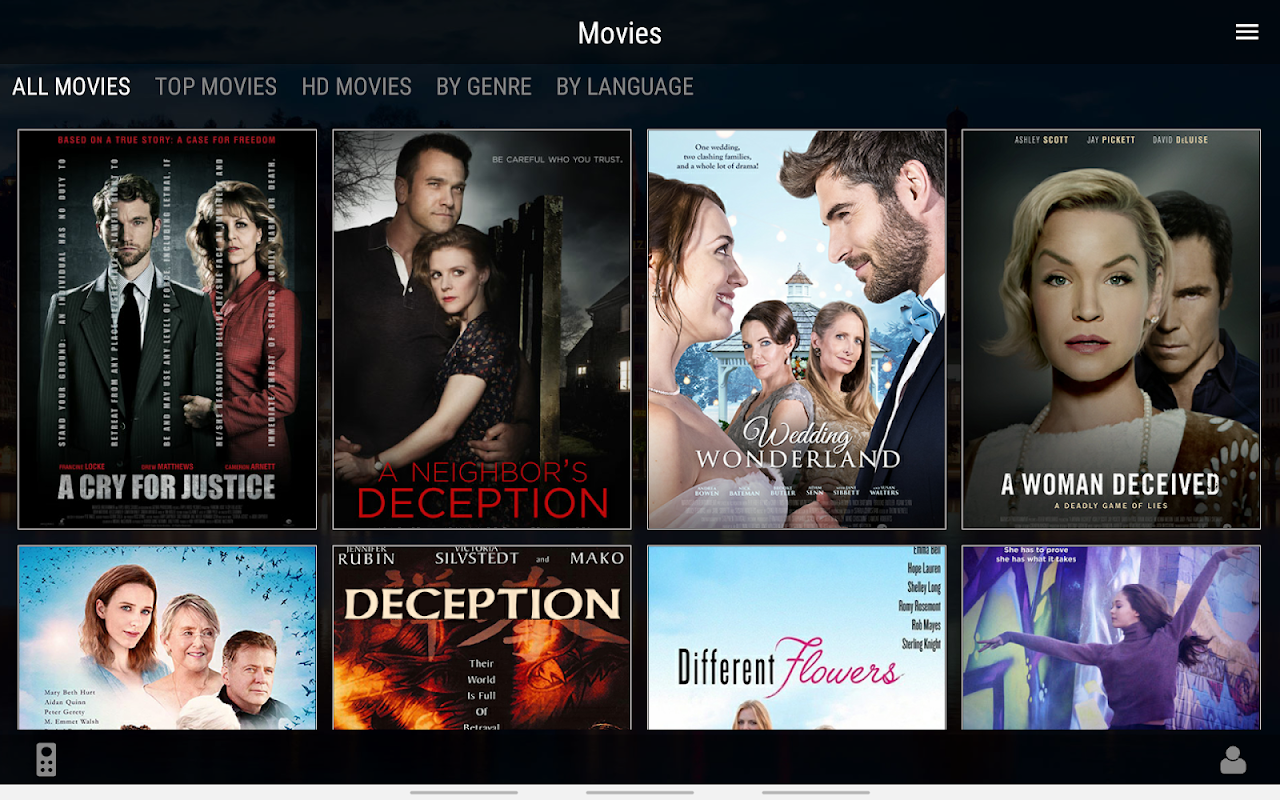Open the hamburger menu icon
This screenshot has height=800, width=1280.
pyautogui.click(x=1246, y=32)
